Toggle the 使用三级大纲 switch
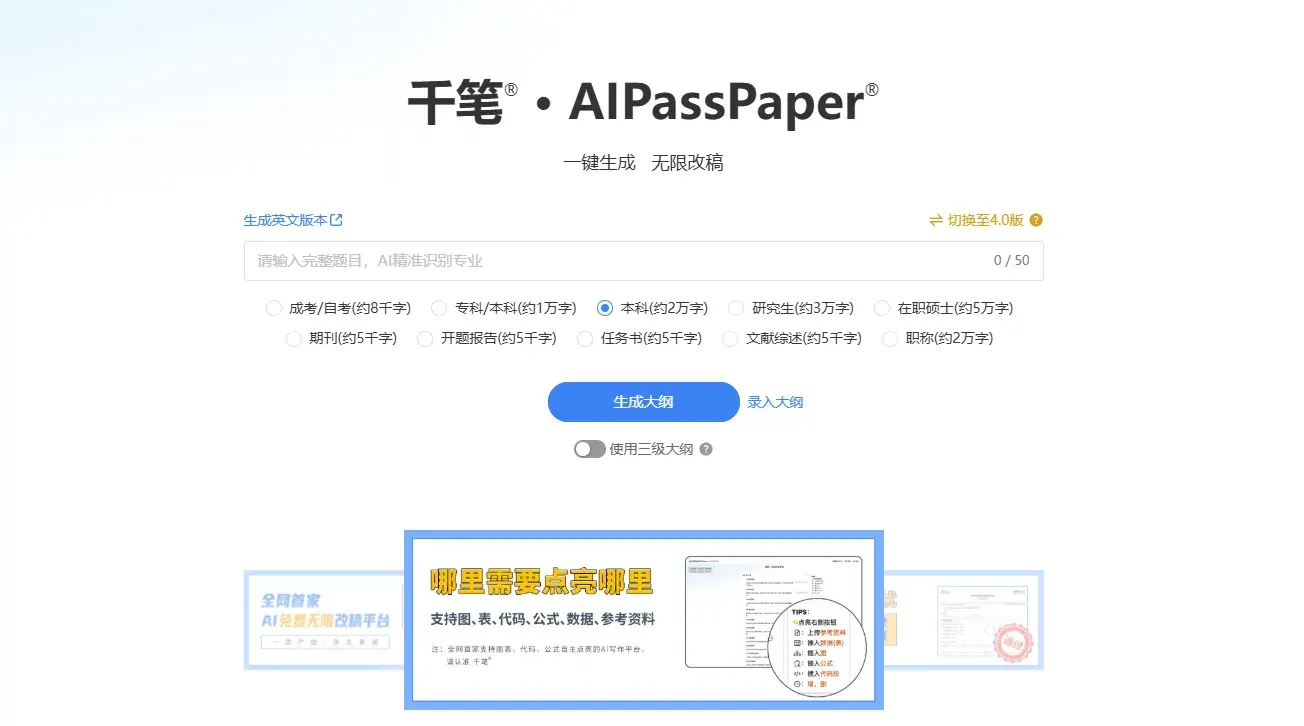Viewport: 1304px width, 726px height. (x=589, y=449)
